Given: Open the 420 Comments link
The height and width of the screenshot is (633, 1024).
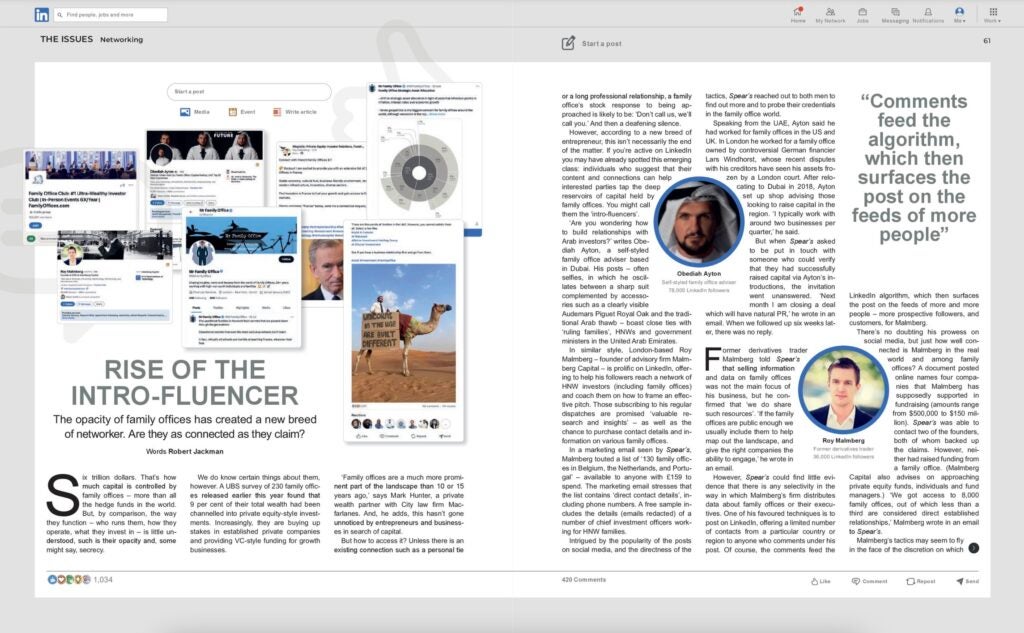Looking at the screenshot, I should pos(584,579).
